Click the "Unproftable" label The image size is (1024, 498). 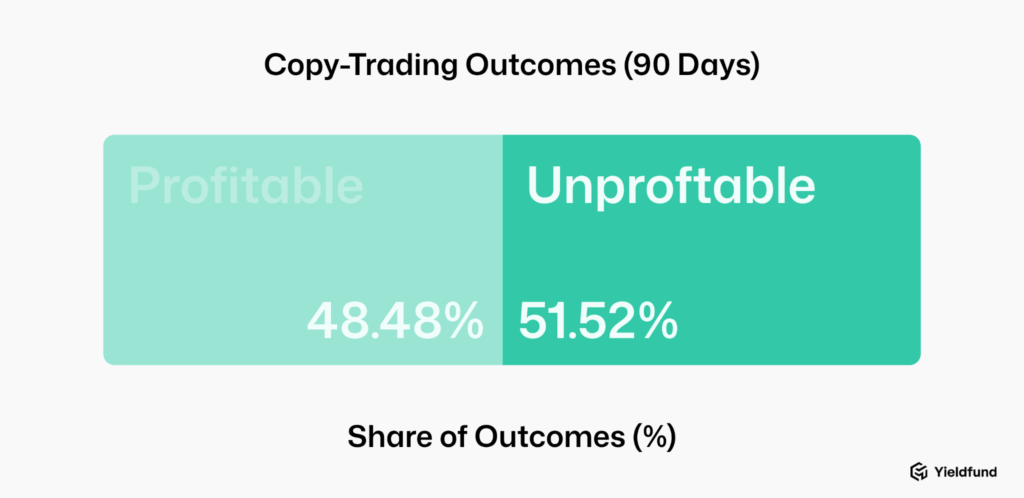(x=670, y=186)
